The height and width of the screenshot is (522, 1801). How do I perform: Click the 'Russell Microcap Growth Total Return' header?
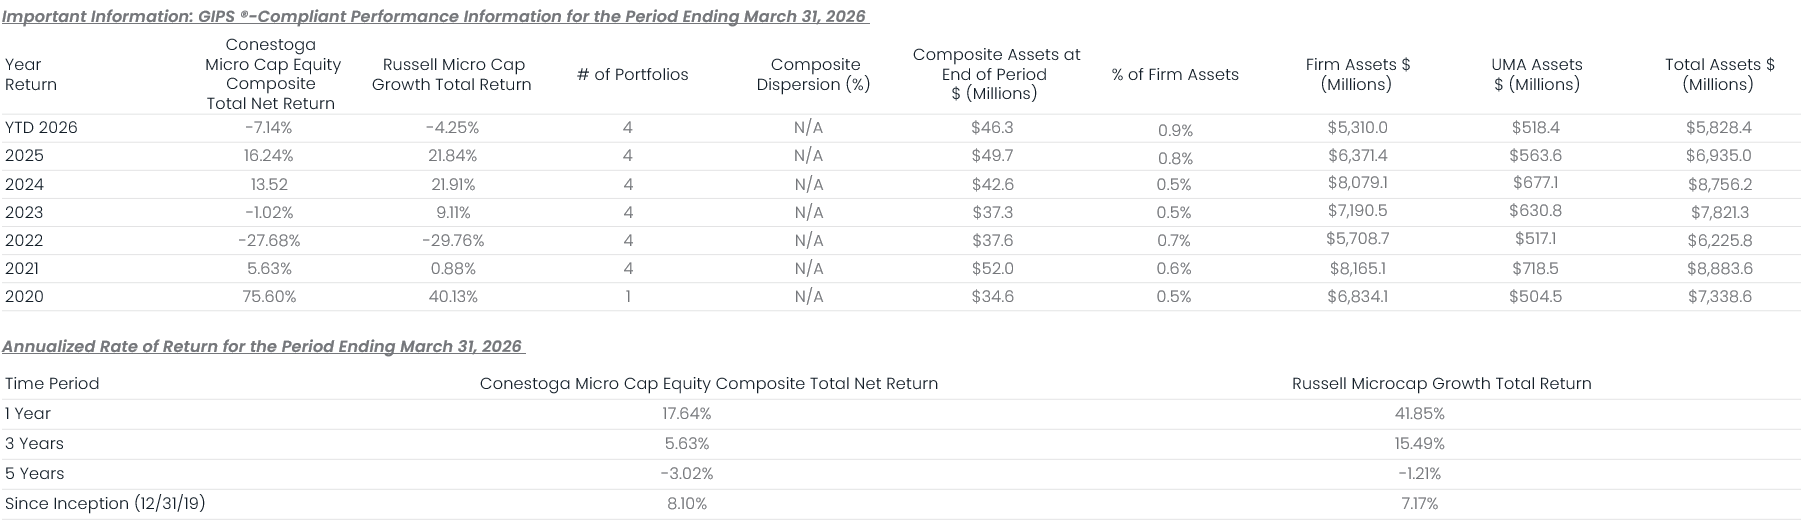[x=1441, y=383]
